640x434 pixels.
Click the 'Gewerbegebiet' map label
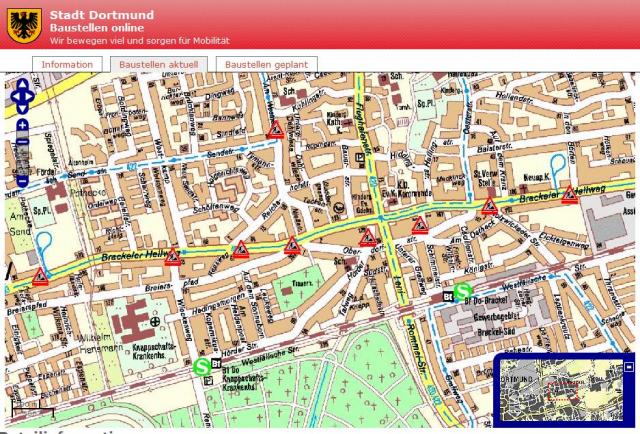point(497,316)
